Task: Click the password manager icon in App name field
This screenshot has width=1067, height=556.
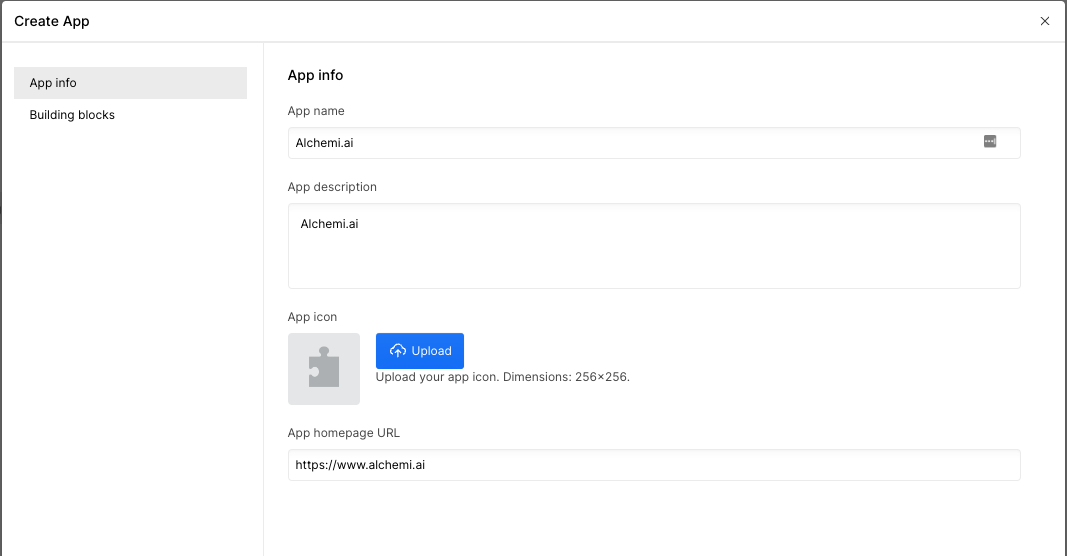Action: (990, 142)
